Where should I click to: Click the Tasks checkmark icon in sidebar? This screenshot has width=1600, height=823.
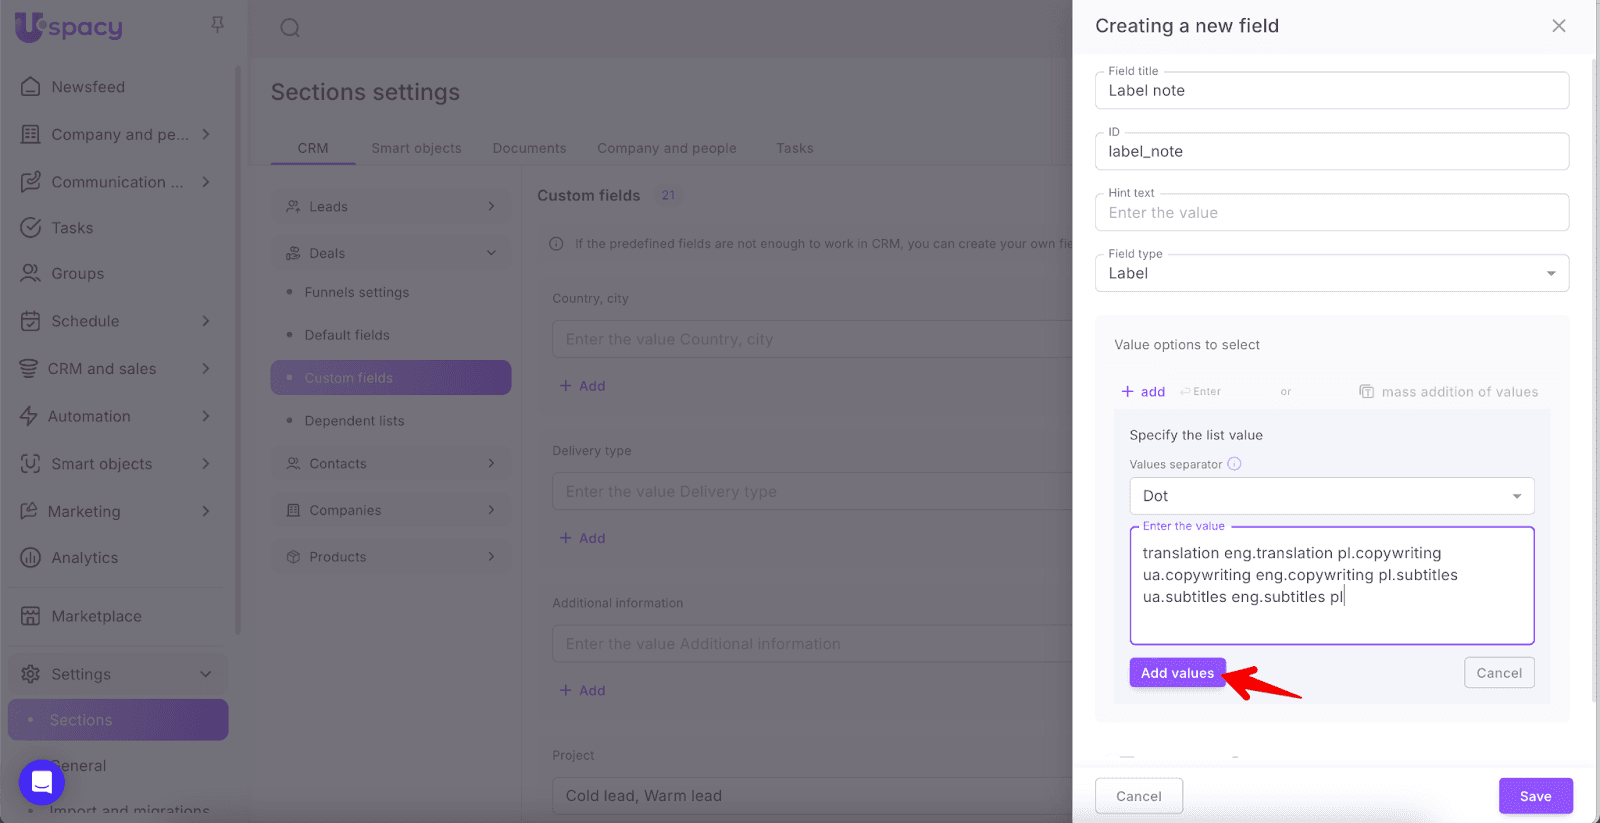(31, 228)
